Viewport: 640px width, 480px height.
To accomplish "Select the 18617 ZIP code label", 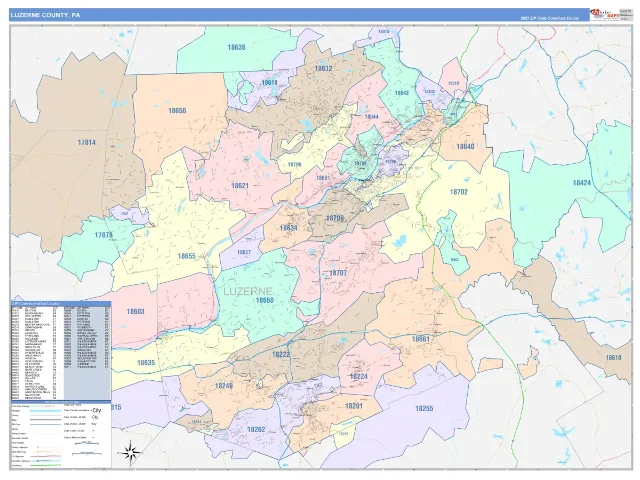I will click(x=244, y=252).
